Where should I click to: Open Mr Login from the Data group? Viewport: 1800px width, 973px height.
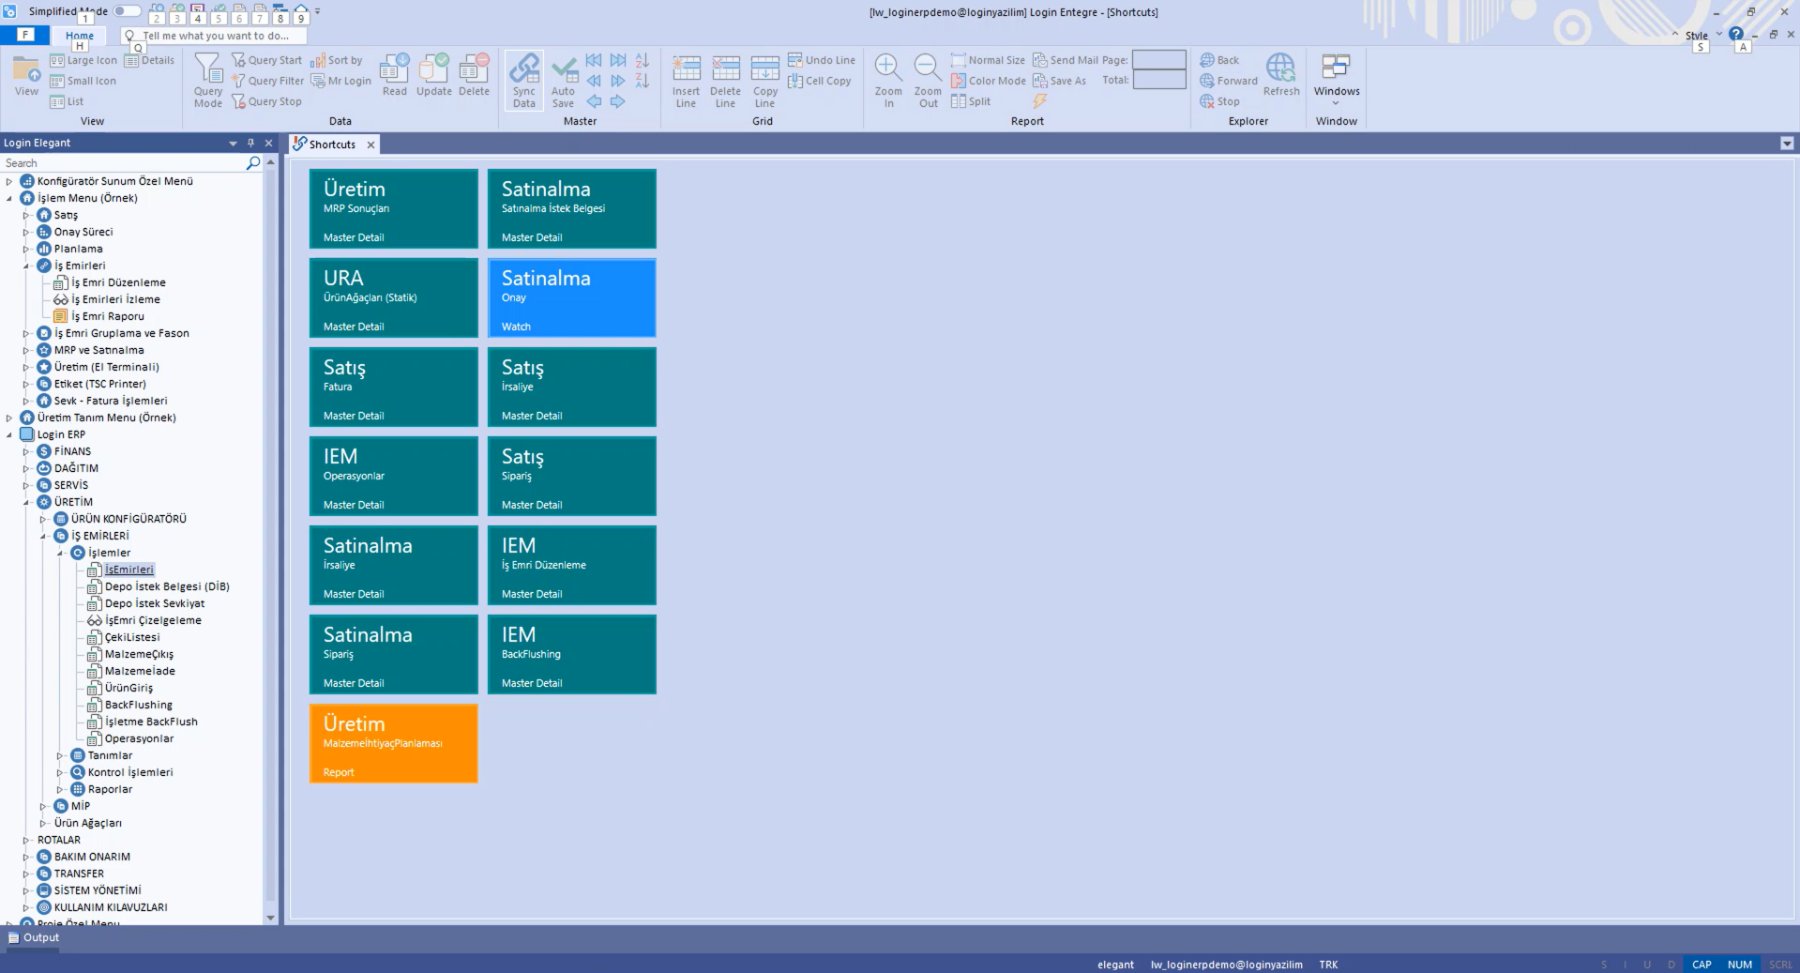[x=341, y=81]
